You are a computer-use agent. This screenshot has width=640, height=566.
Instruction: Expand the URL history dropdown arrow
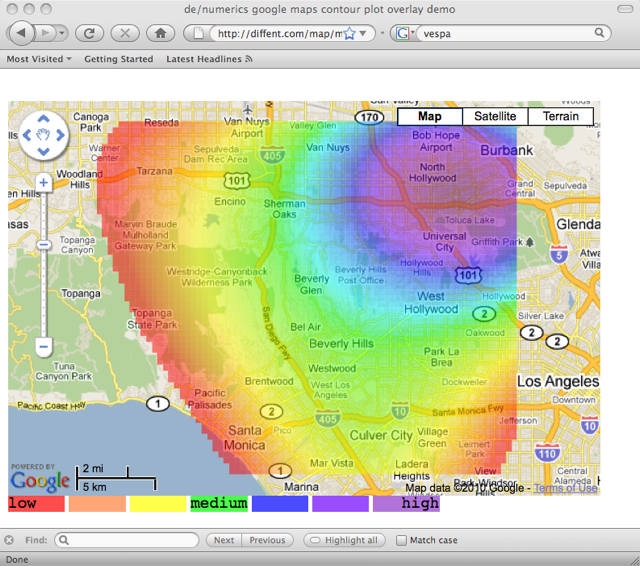coord(363,33)
